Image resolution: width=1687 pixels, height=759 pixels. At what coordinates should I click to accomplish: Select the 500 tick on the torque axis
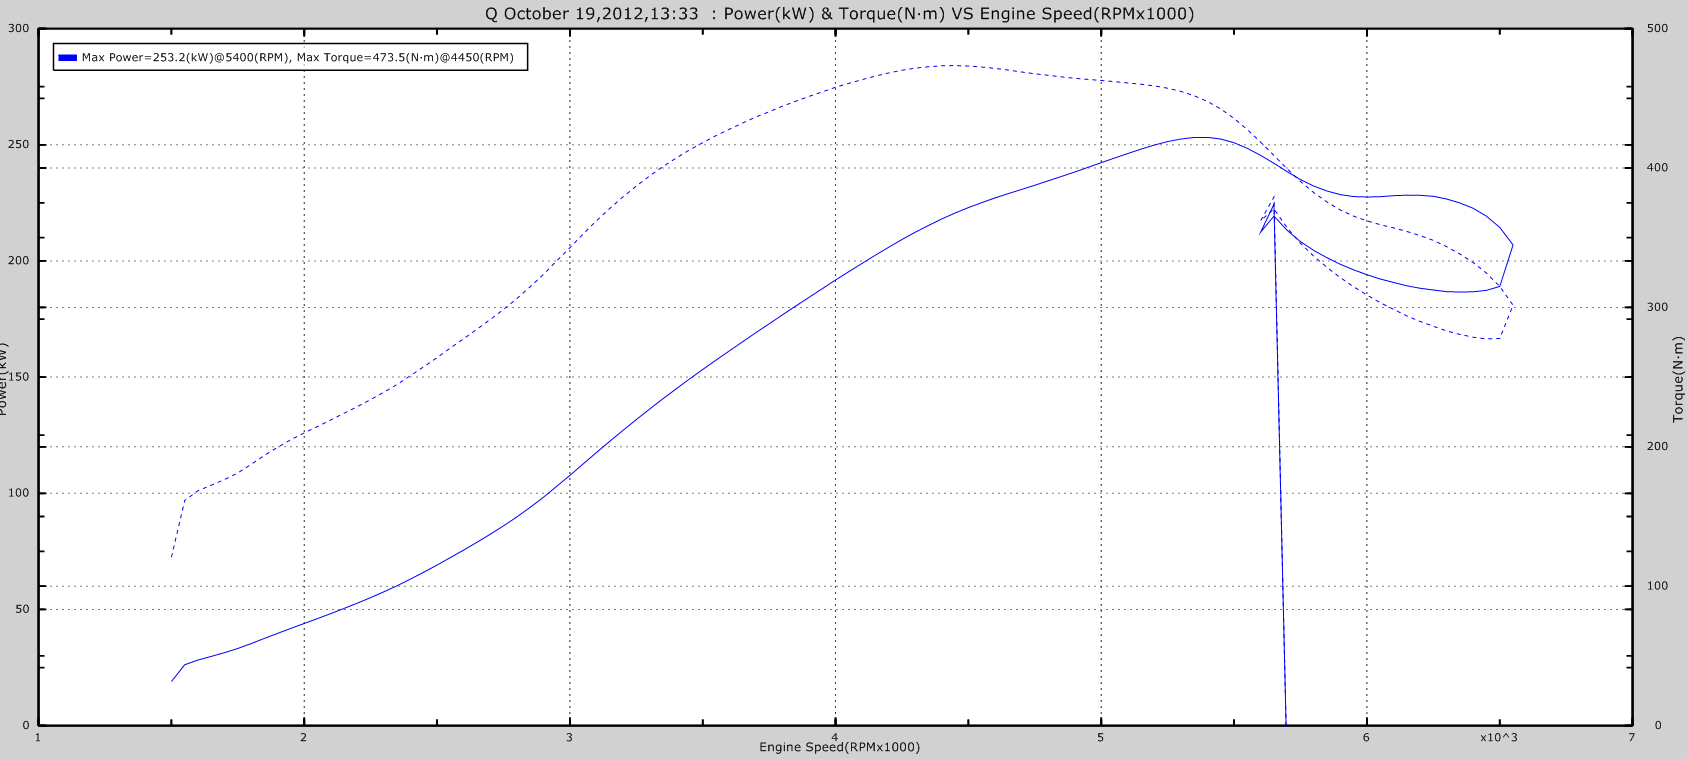click(x=1657, y=29)
